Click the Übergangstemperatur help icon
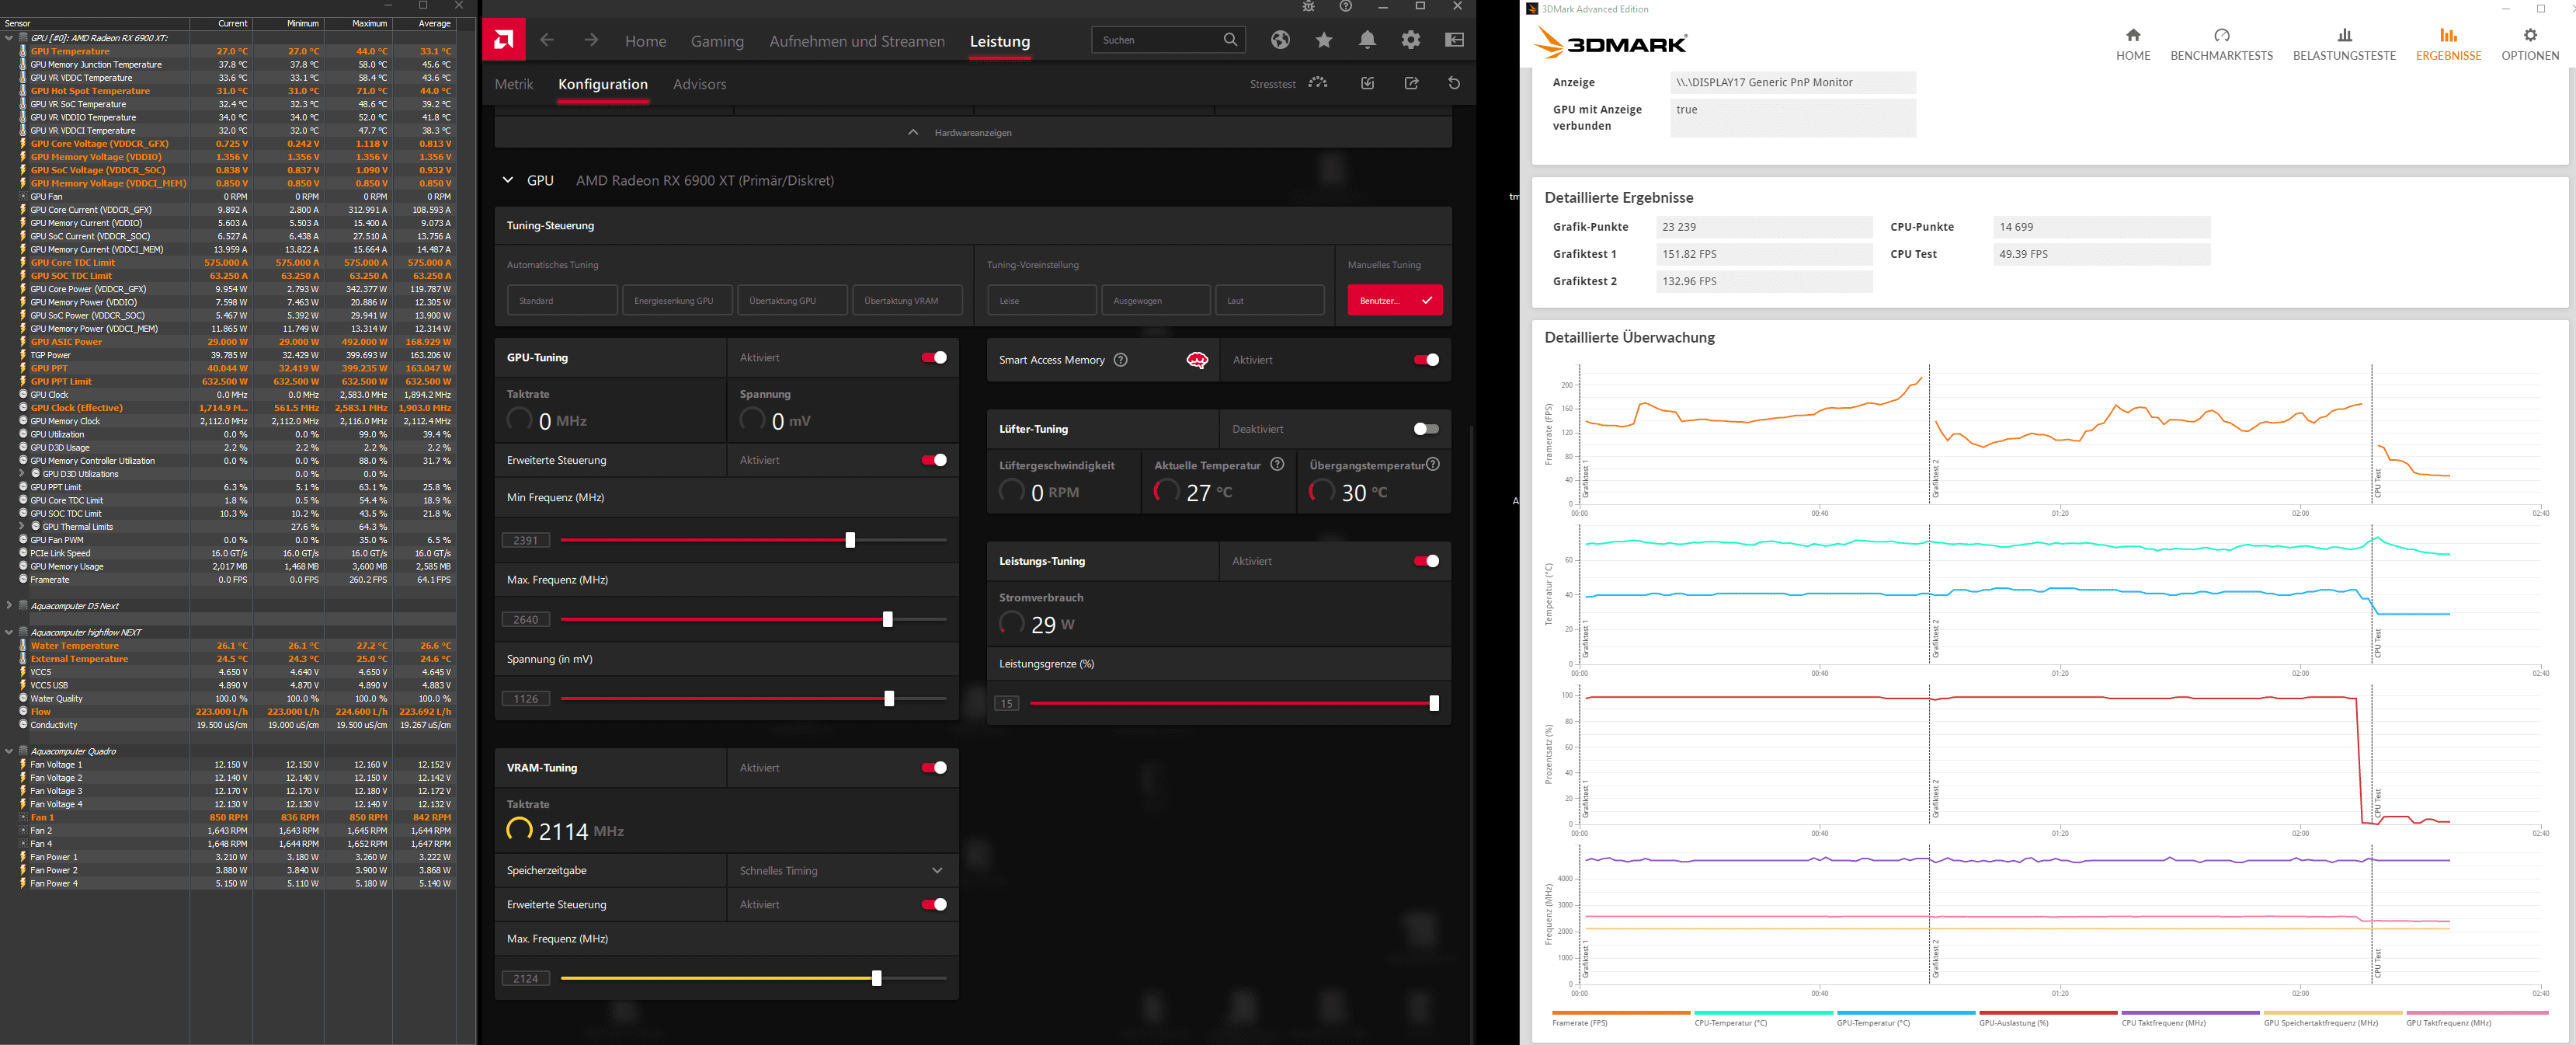Viewport: 2576px width, 1045px height. pyautogui.click(x=1433, y=464)
